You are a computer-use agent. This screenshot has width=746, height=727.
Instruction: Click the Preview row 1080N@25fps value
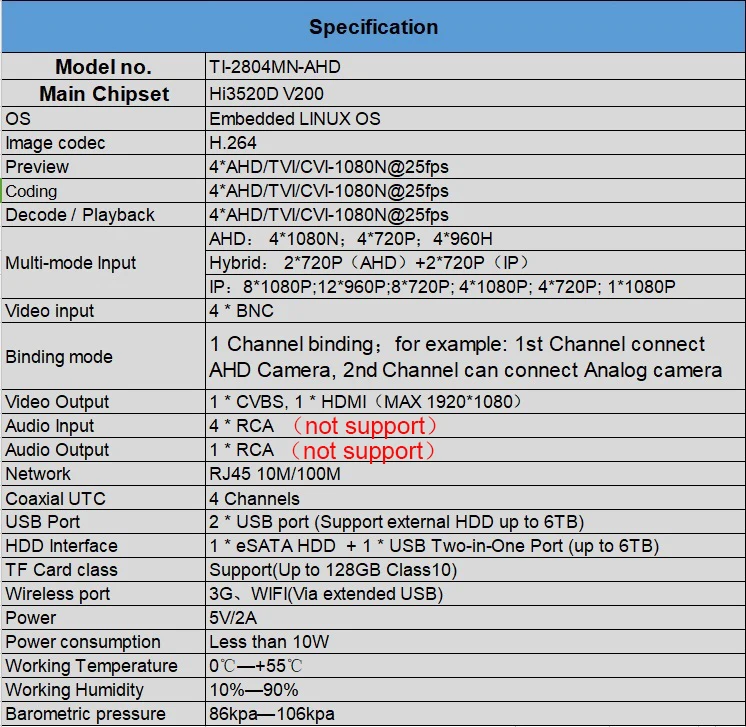coord(329,167)
